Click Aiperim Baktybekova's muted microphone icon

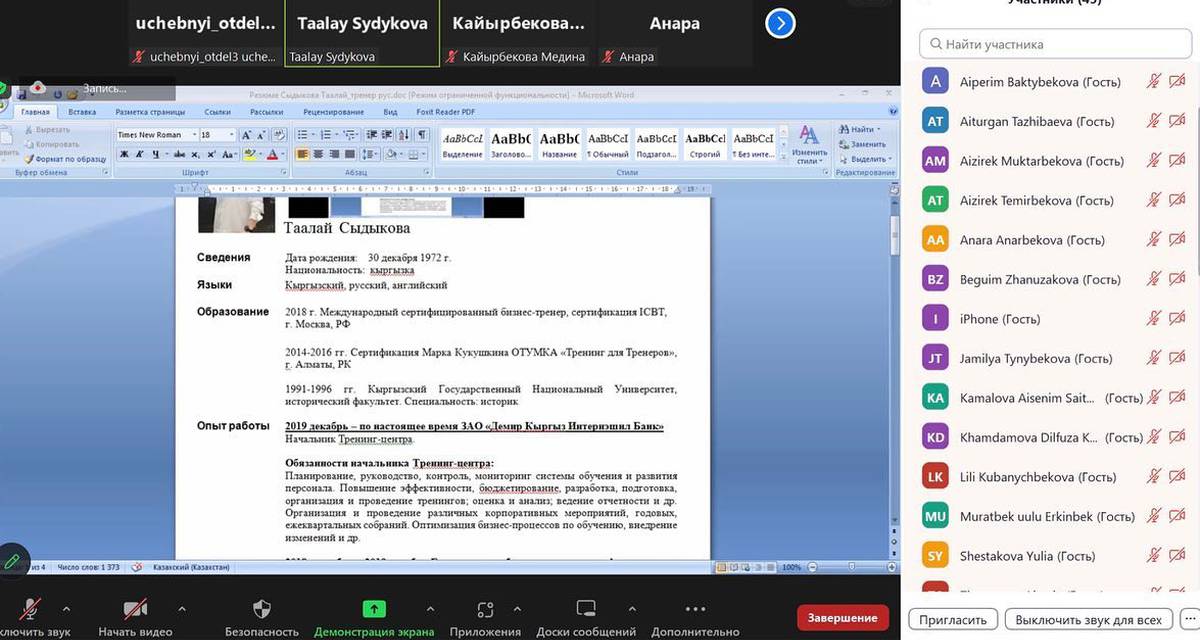click(x=1154, y=82)
